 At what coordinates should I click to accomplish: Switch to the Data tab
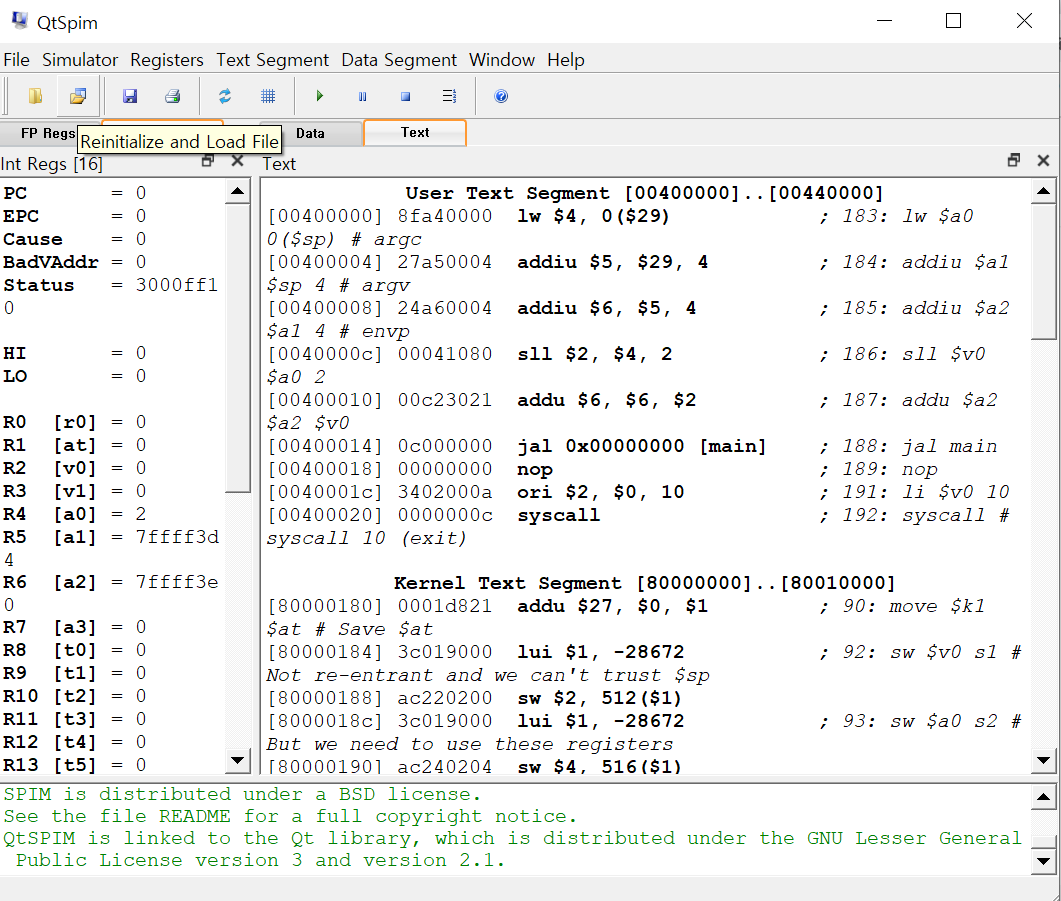coord(311,133)
